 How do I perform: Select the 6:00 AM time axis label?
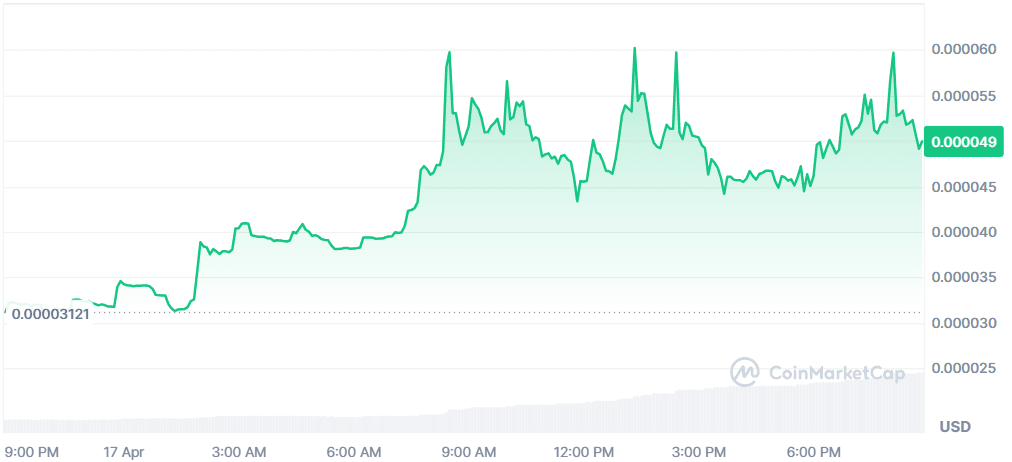pyautogui.click(x=354, y=452)
